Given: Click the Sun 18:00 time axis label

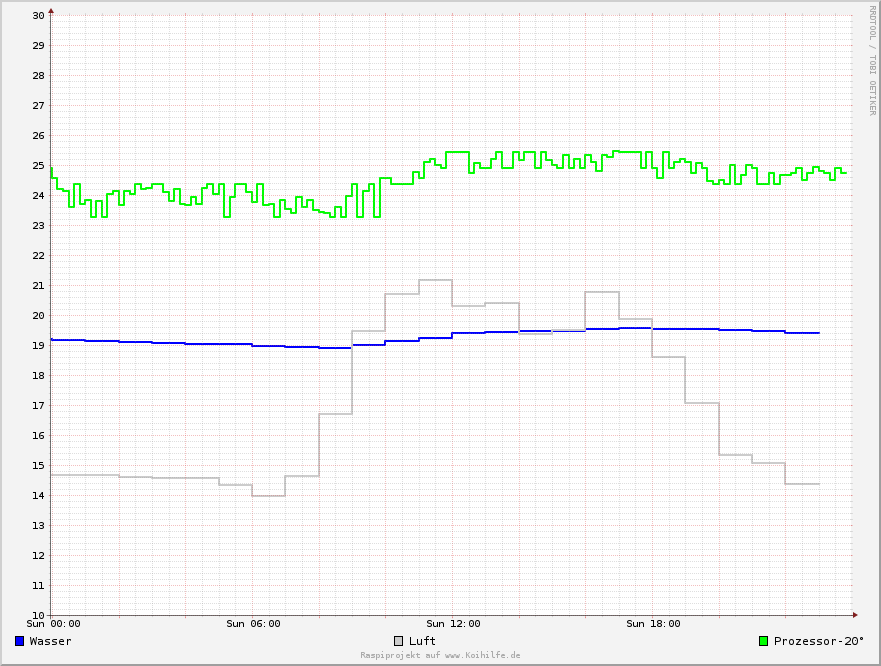Looking at the screenshot, I should [x=653, y=624].
